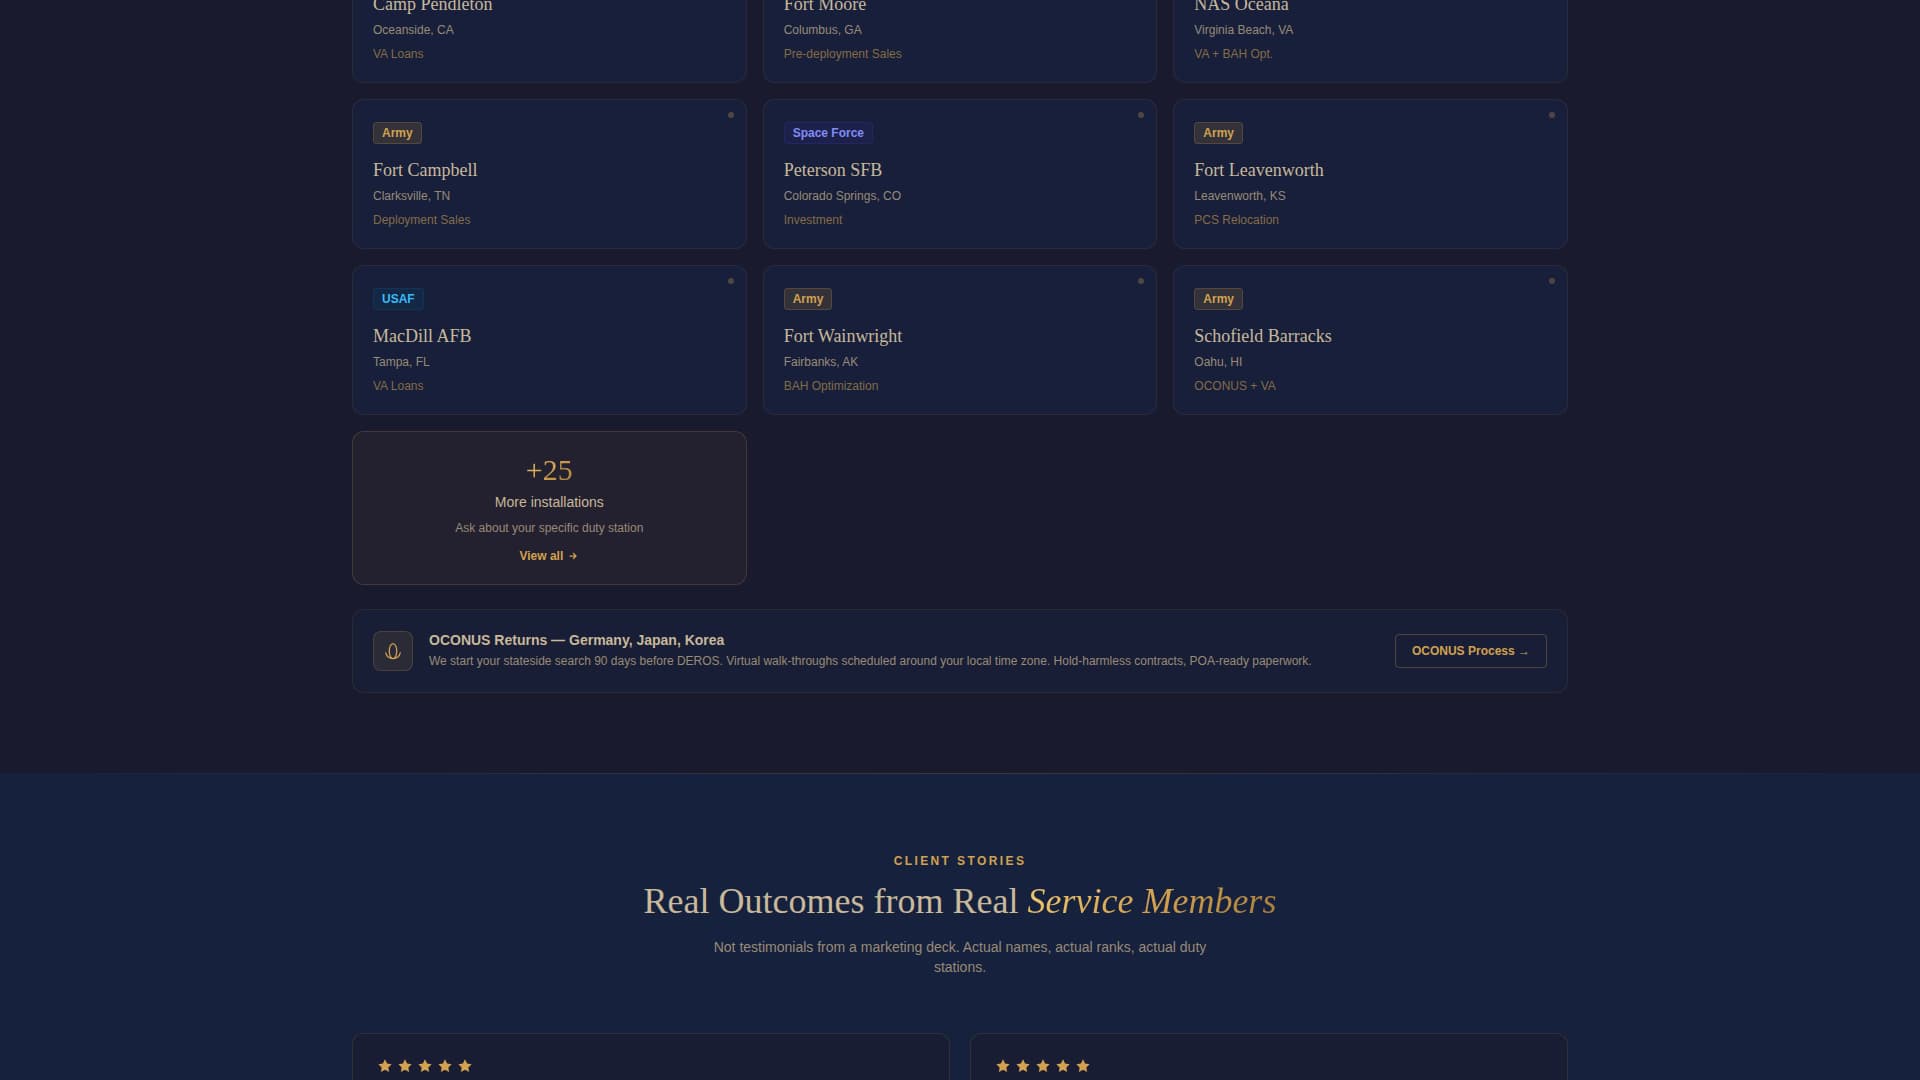Click the globe icon in the OCONUS Returns banner
The width and height of the screenshot is (1920, 1080).
(x=392, y=650)
